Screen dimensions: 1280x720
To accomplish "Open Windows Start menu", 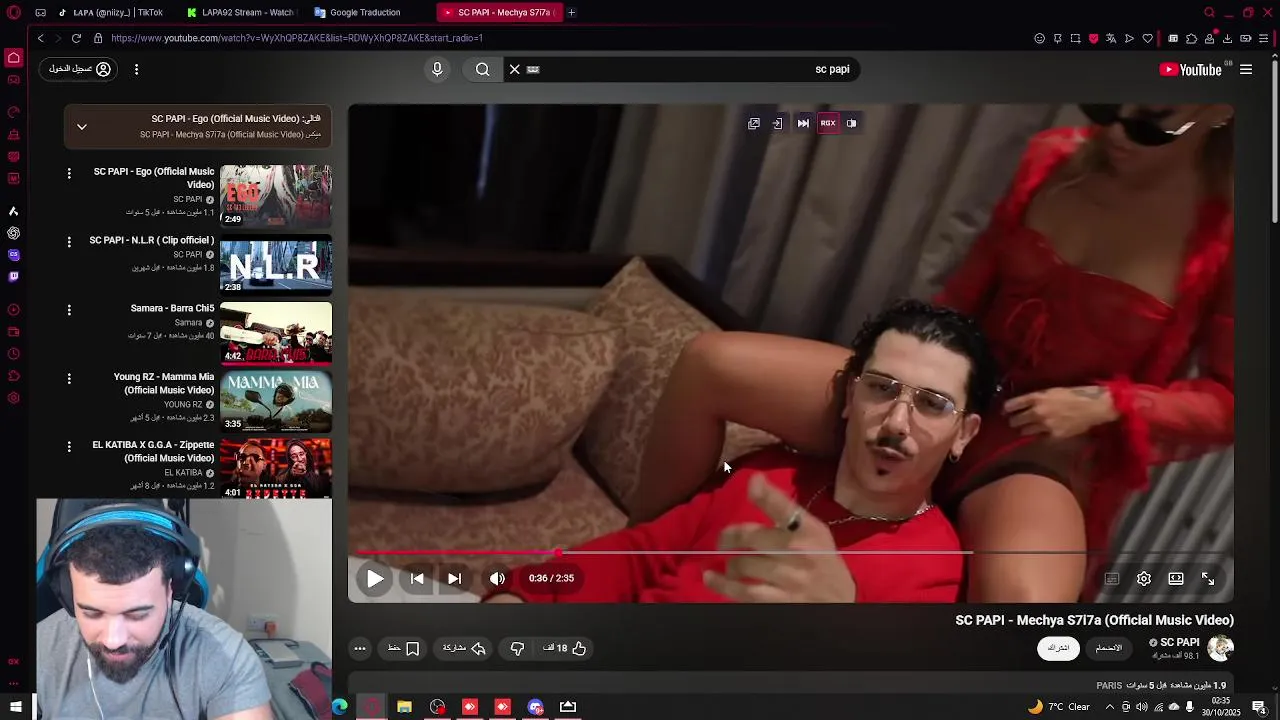I will pyautogui.click(x=15, y=707).
